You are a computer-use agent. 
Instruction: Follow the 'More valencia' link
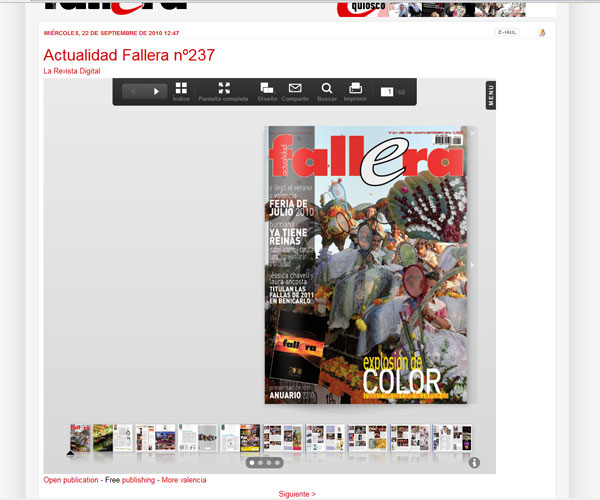tap(184, 480)
